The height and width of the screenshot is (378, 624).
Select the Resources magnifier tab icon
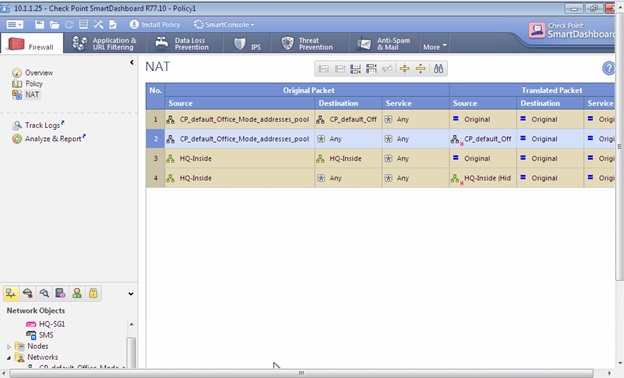coord(44,294)
